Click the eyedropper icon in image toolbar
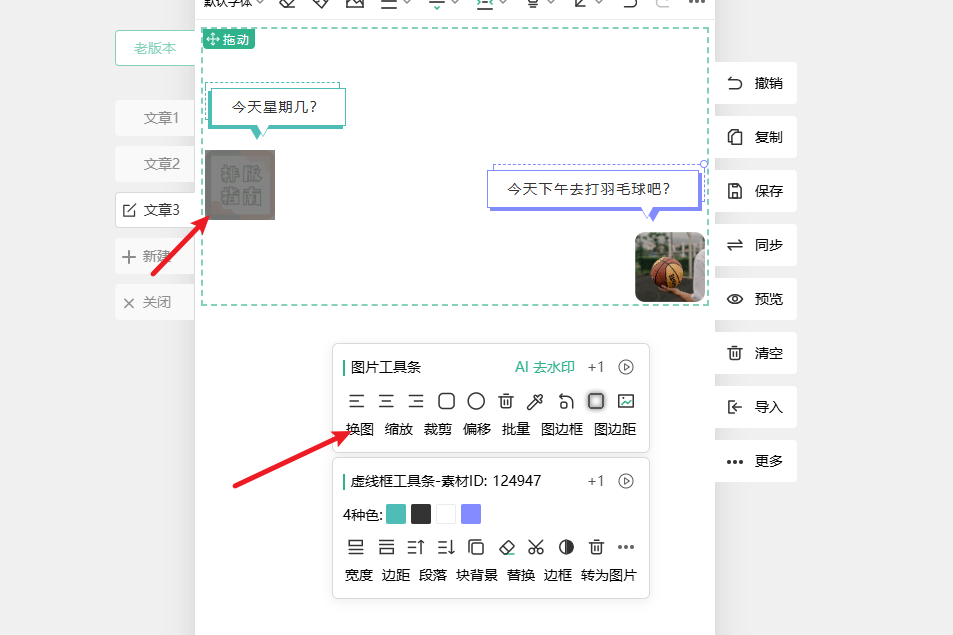 pos(536,401)
